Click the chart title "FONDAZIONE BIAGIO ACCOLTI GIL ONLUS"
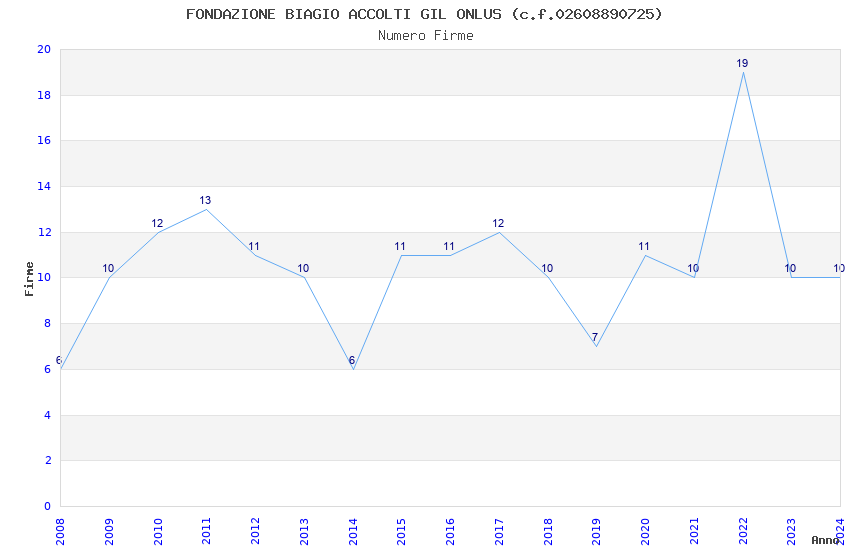The height and width of the screenshot is (550, 850). 344,14
